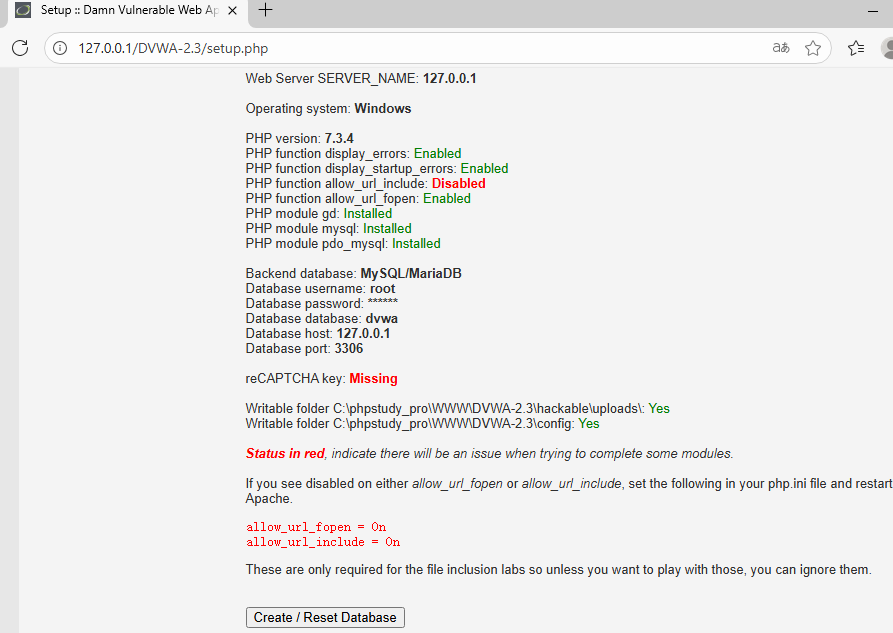
Task: Click Yes status for hackable\uploads folder
Action: coord(659,409)
